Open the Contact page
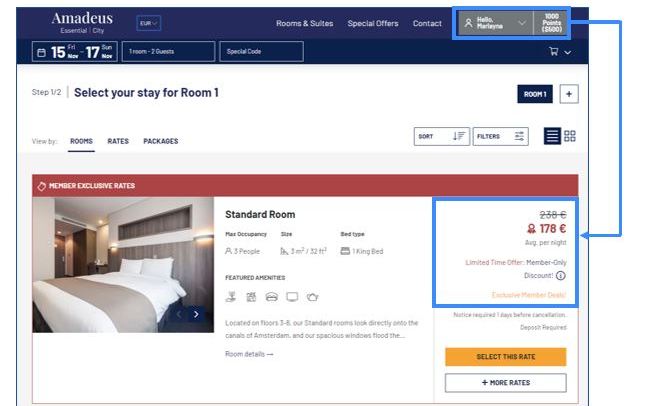This screenshot has height=406, width=649. [427, 23]
